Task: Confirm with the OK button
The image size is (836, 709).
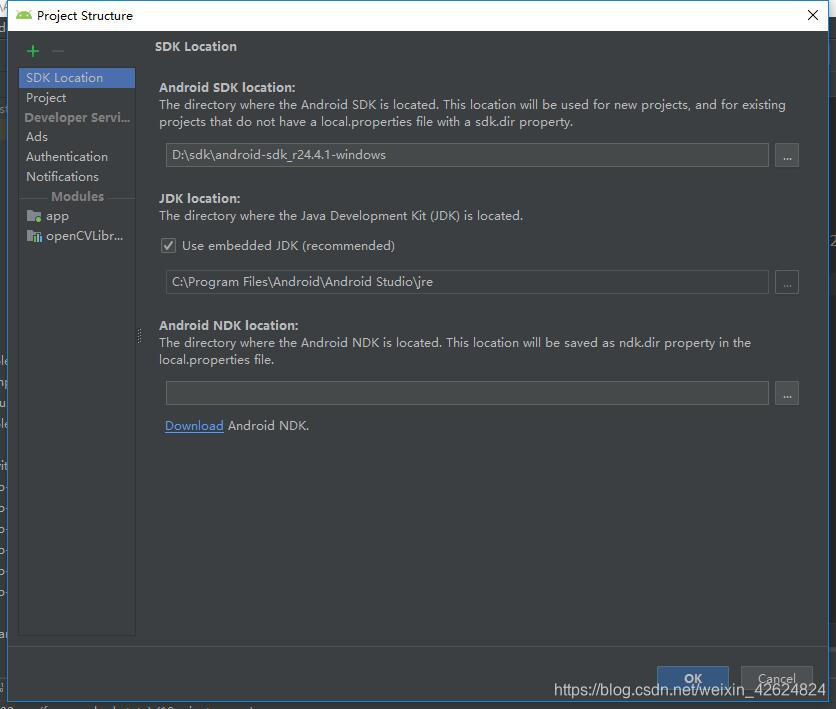Action: [x=693, y=678]
